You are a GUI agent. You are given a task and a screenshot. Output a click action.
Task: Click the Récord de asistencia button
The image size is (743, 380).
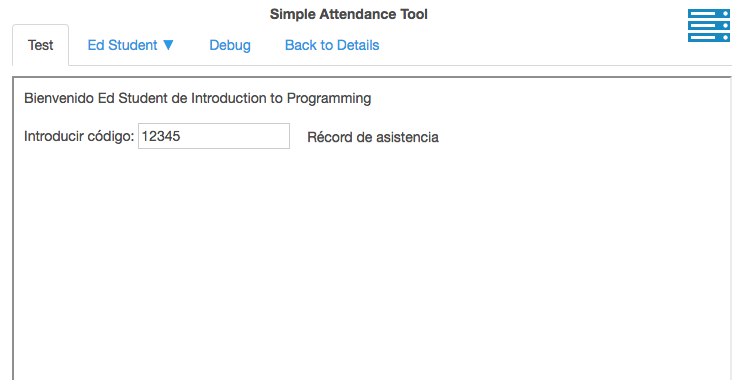click(x=373, y=137)
